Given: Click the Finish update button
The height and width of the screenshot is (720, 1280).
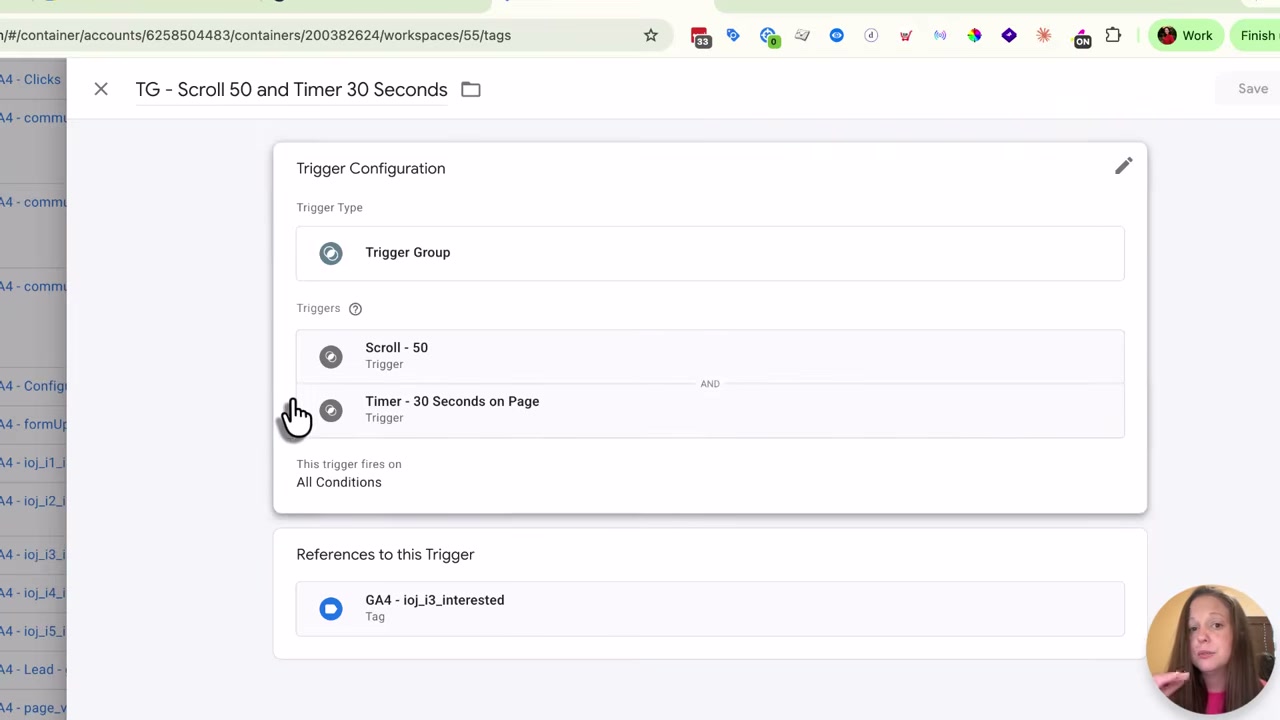Looking at the screenshot, I should pos(1257,35).
